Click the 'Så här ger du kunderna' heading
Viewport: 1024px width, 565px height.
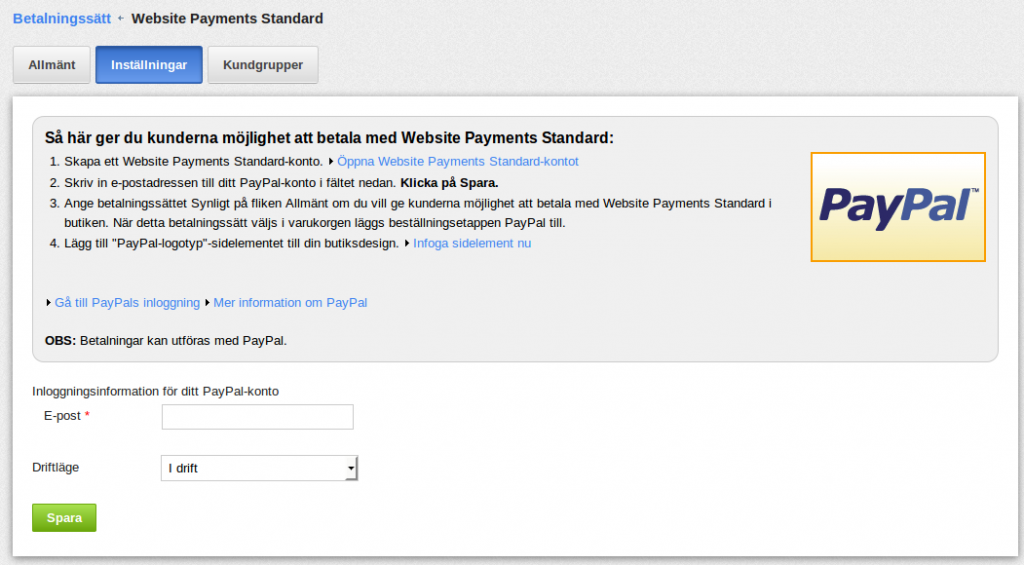329,138
